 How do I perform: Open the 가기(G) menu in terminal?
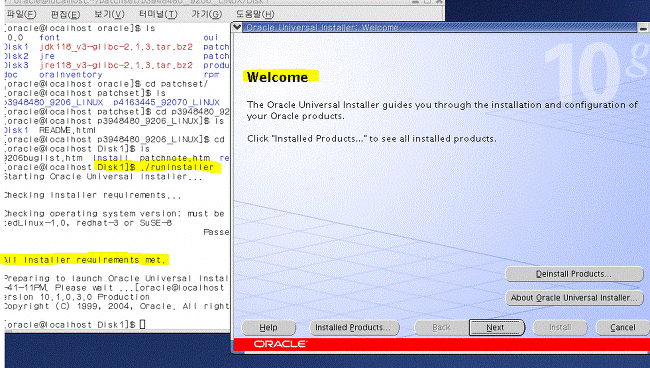(206, 14)
